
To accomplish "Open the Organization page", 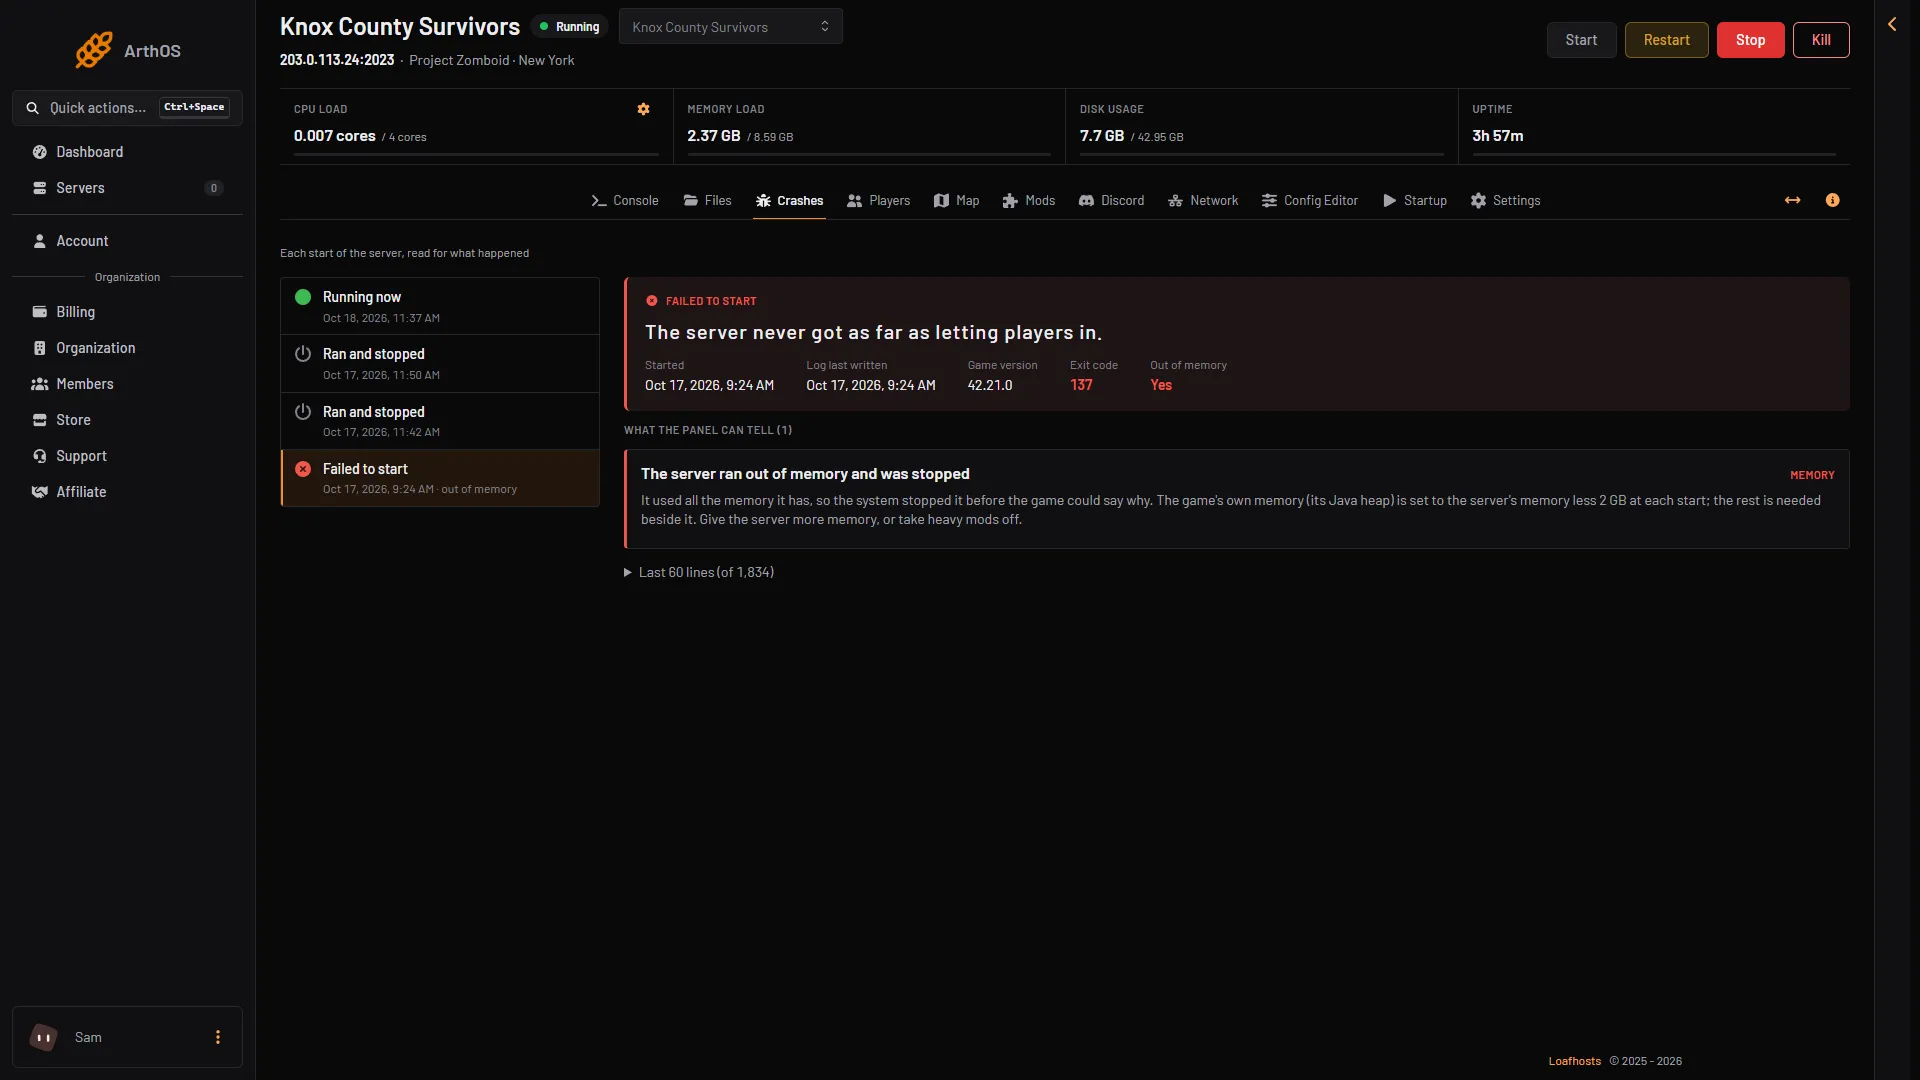I will coord(127,348).
